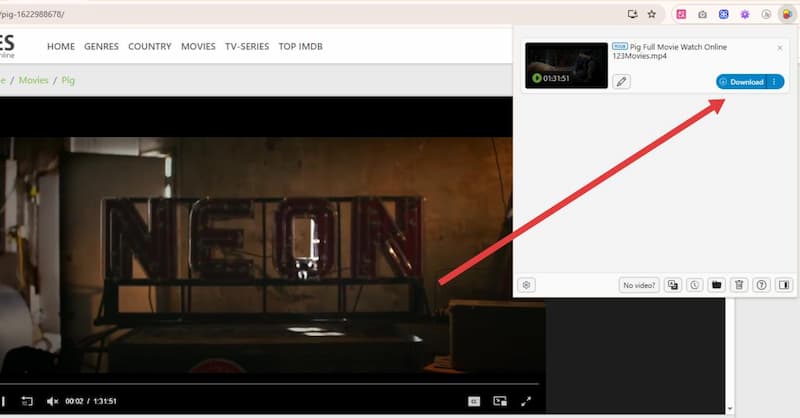Screen dimensions: 800x418
Task: Open the pink extension in the browser toolbar
Action: pyautogui.click(x=681, y=14)
